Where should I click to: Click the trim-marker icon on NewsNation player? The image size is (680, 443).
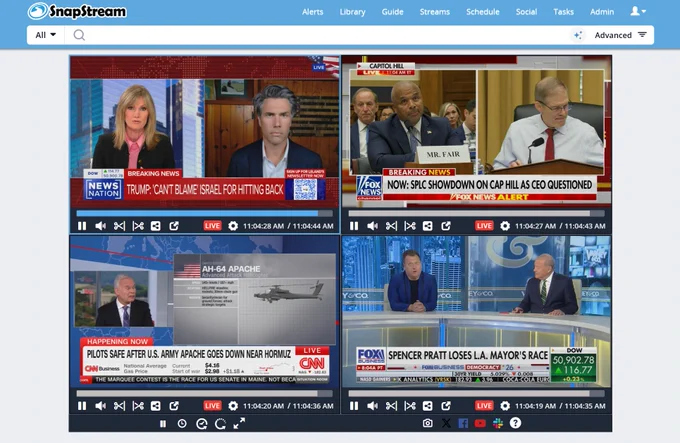pos(138,226)
